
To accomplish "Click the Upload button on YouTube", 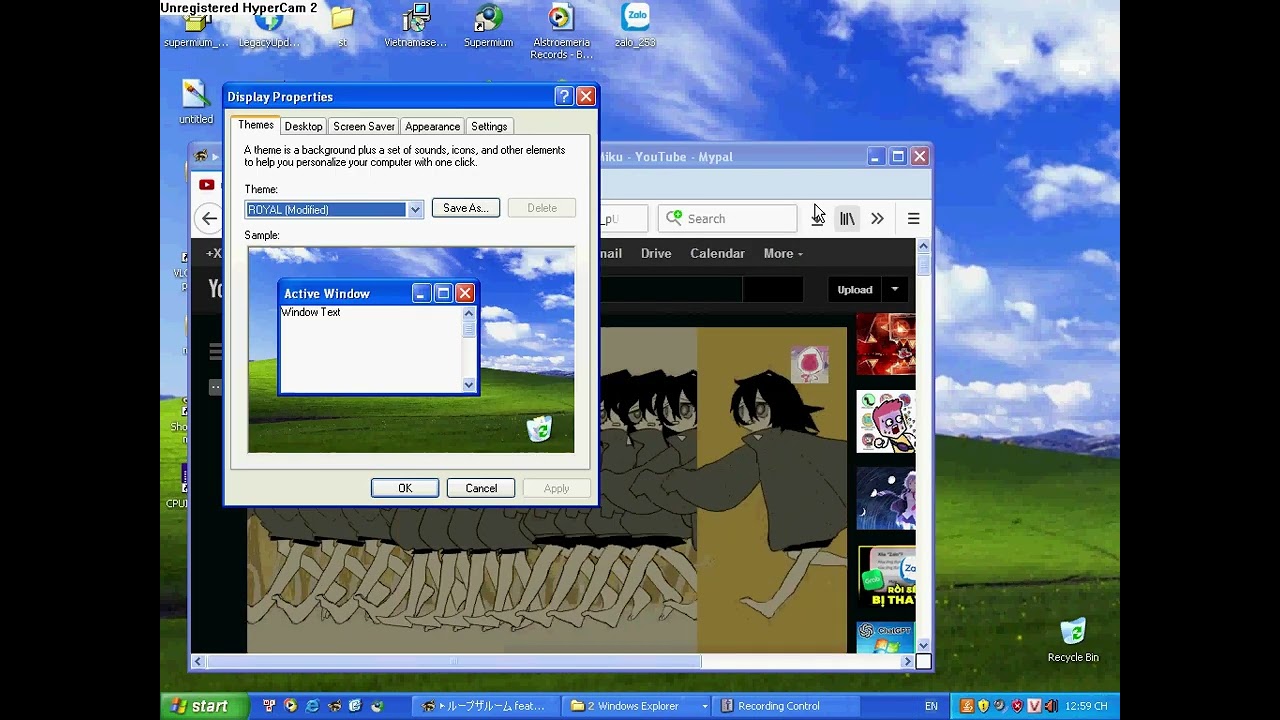I will 855,290.
